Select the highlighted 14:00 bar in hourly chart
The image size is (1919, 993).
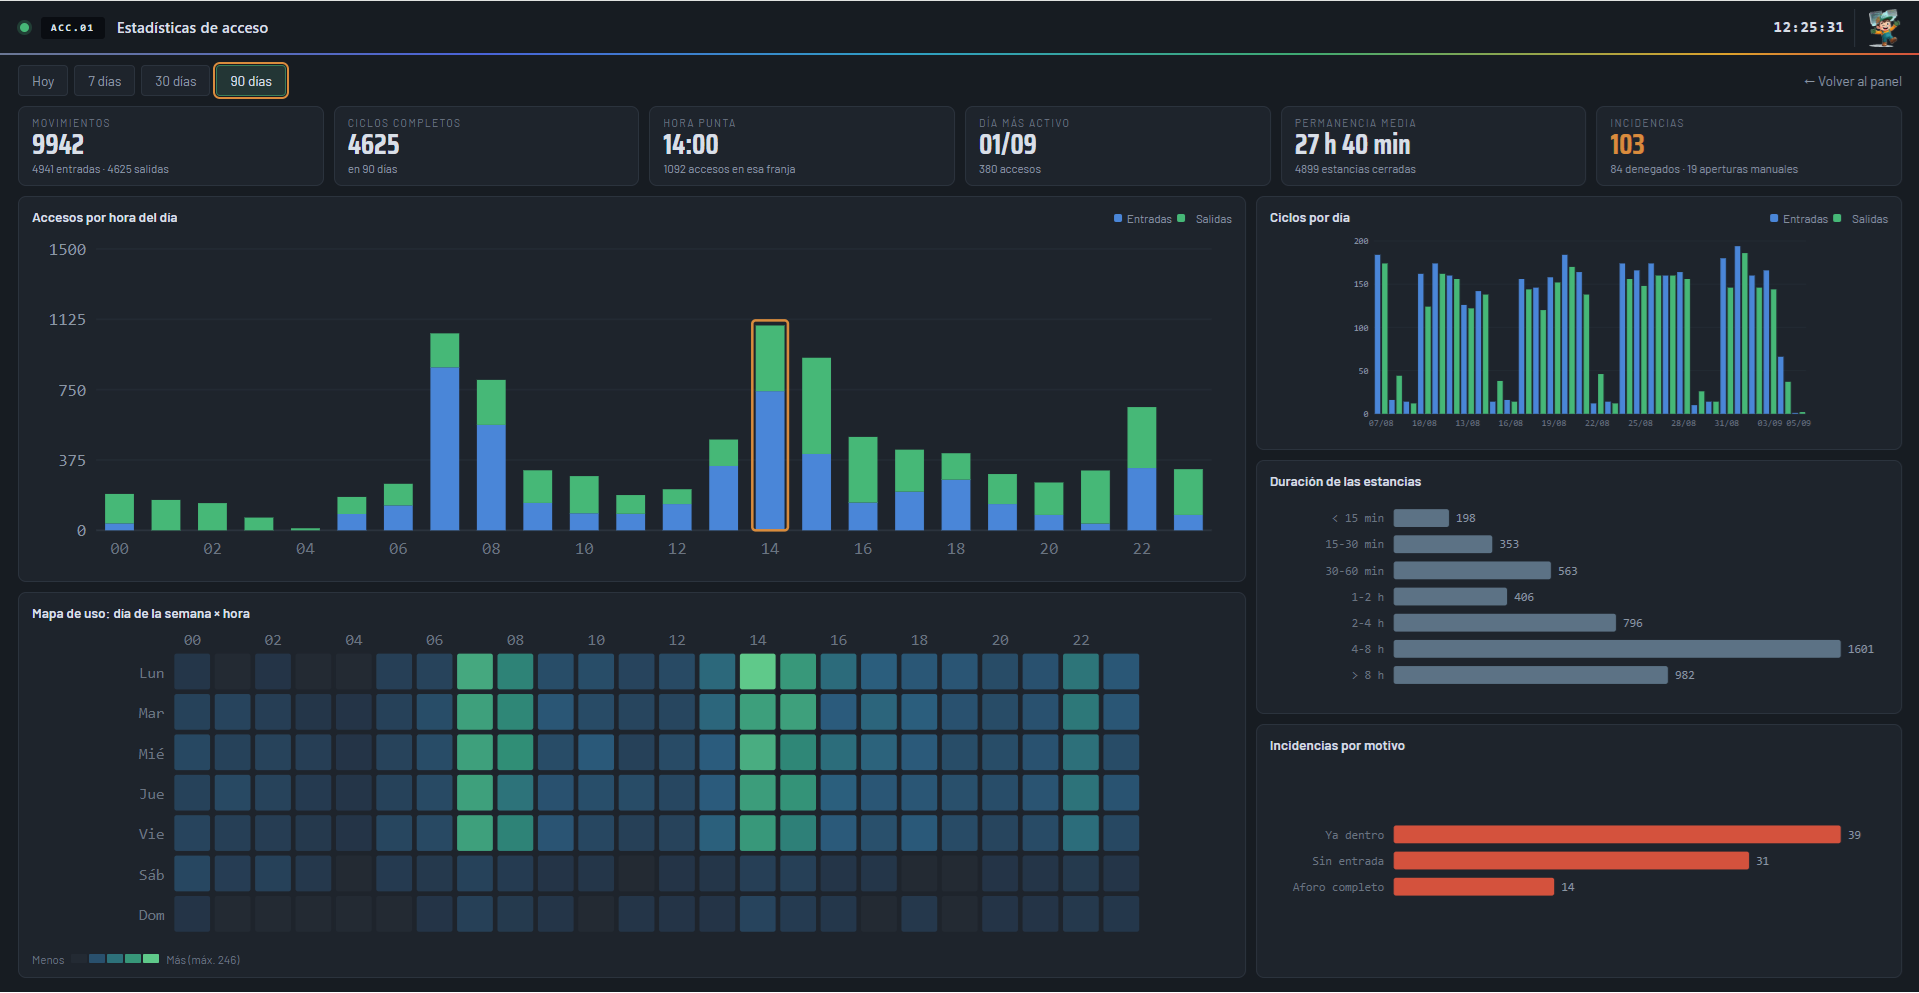(x=770, y=427)
